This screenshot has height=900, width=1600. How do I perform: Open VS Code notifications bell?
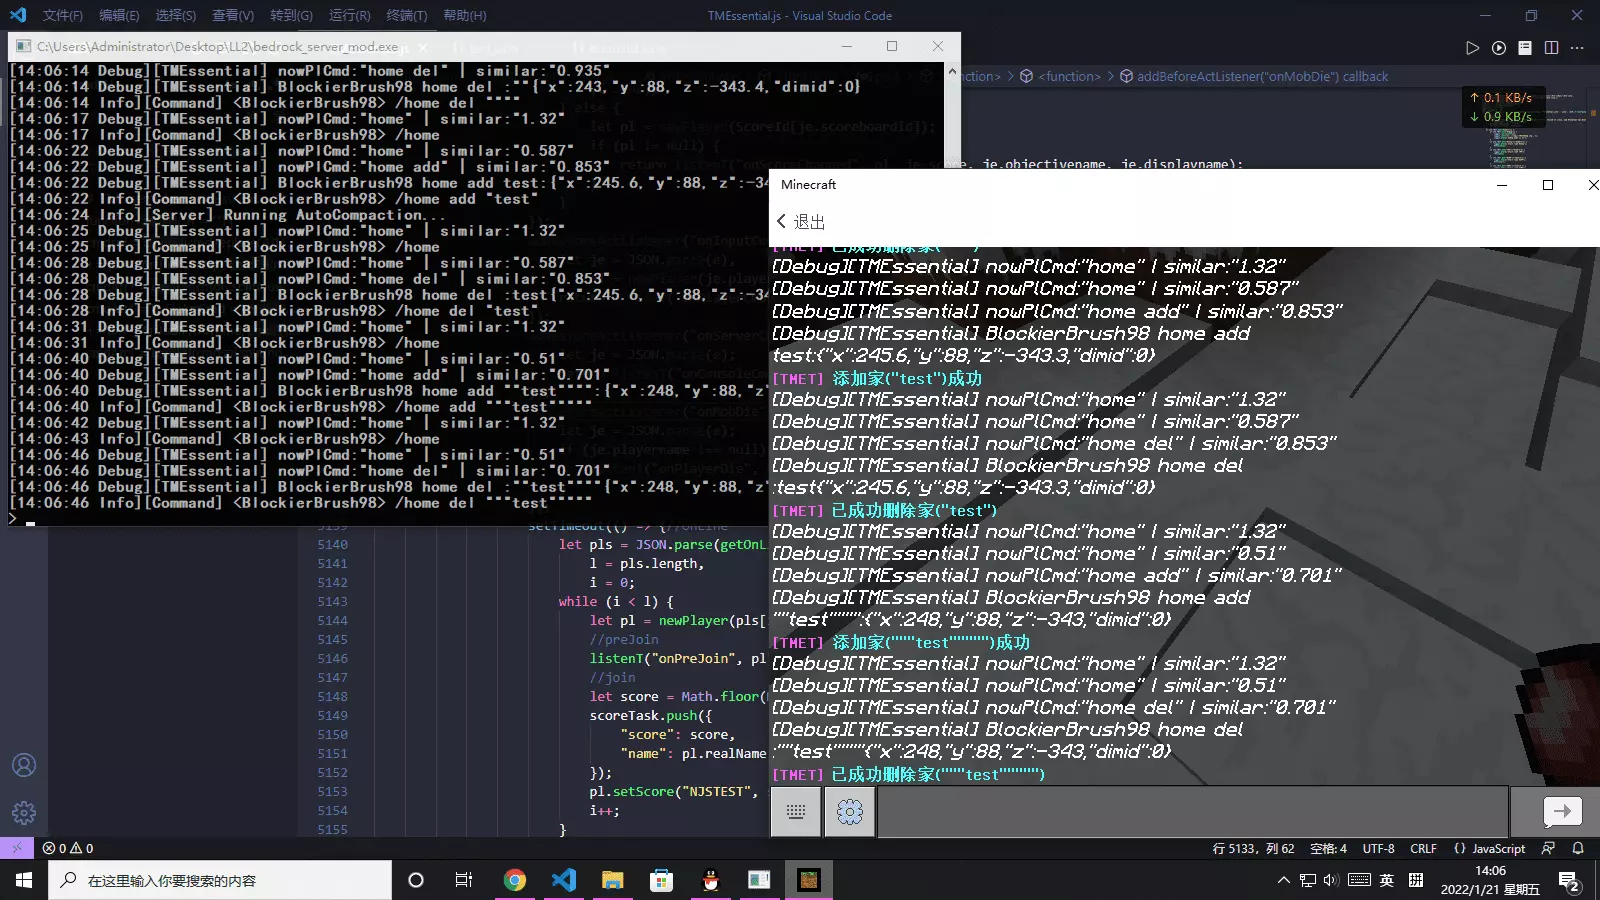point(1578,848)
